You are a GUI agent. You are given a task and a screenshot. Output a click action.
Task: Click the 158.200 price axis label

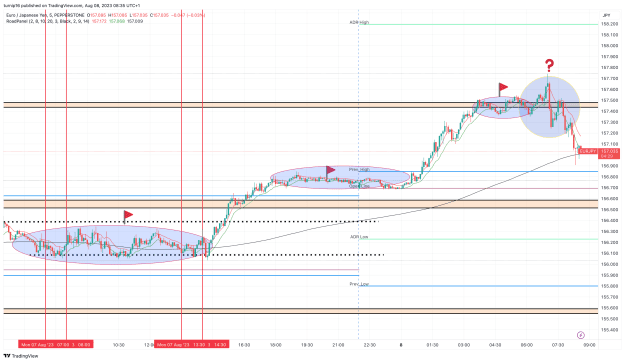point(609,24)
